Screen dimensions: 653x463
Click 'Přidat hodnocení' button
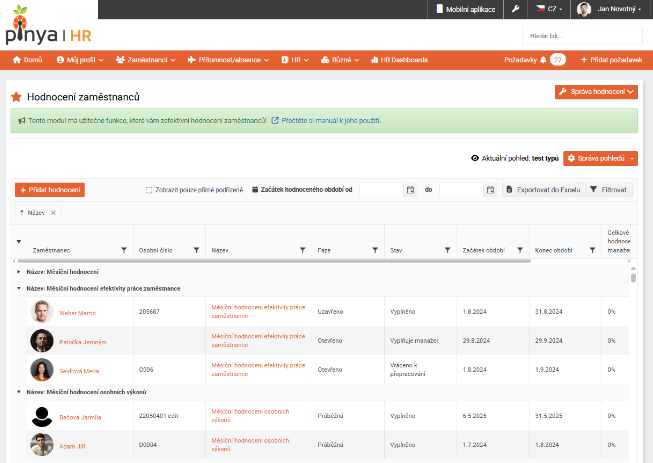[x=50, y=190]
